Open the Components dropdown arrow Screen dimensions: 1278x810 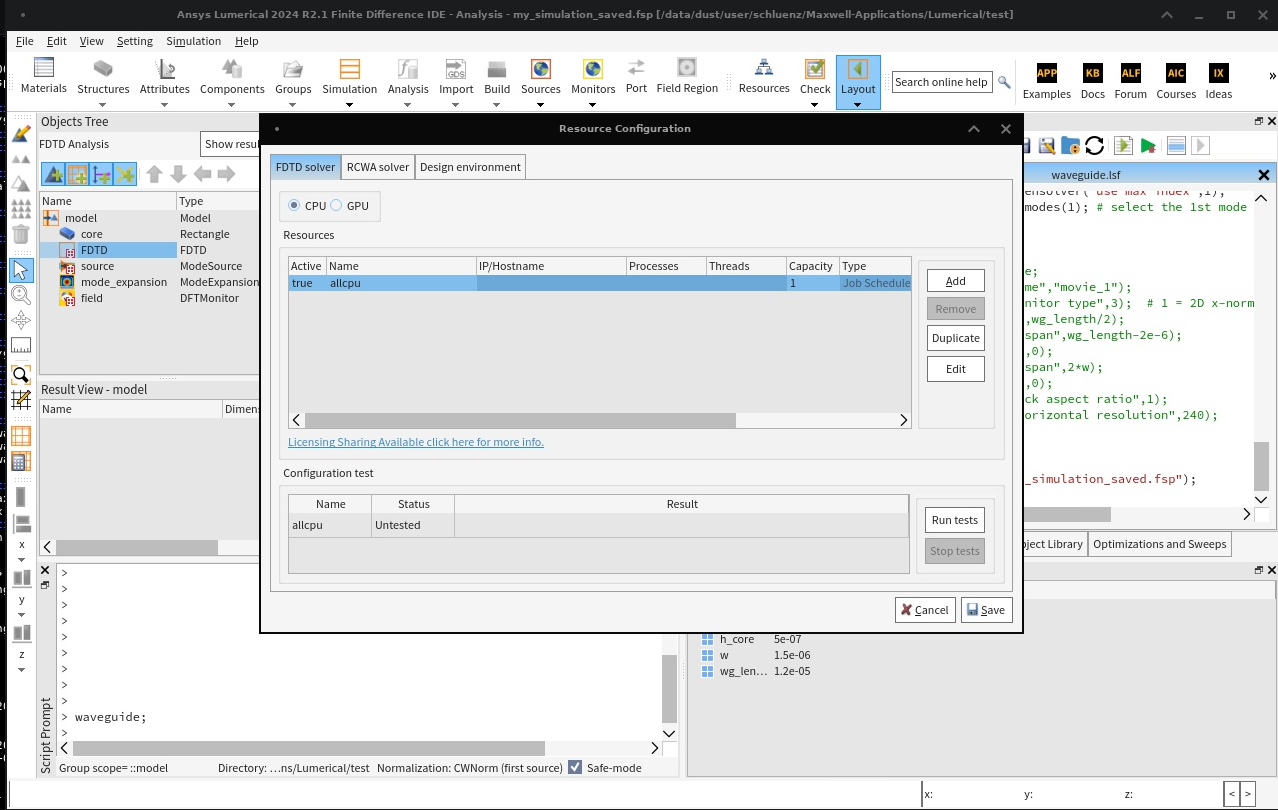(232, 103)
